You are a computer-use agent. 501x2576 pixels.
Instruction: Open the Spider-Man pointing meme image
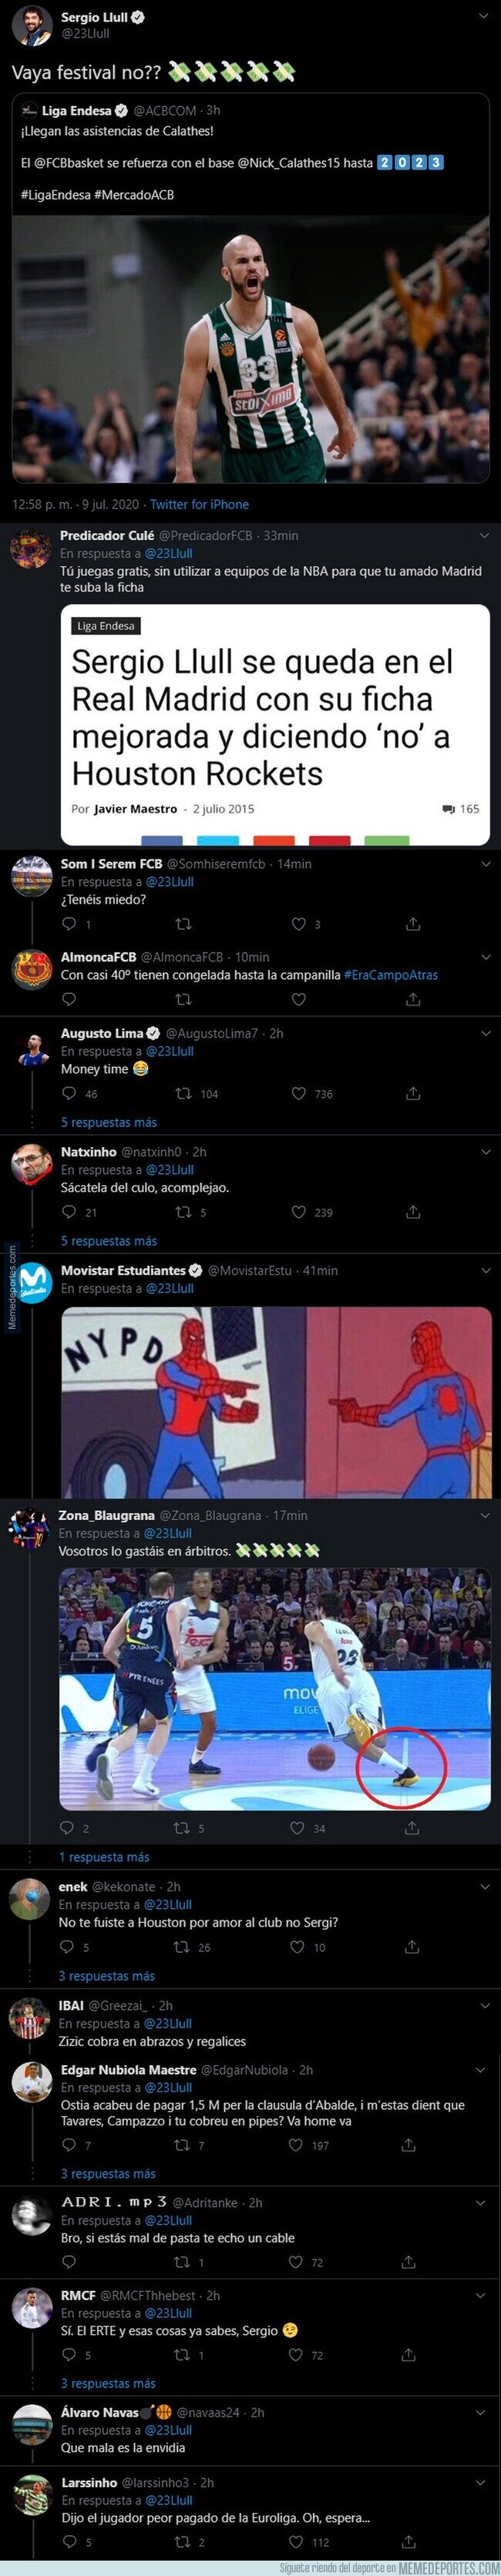[276, 1402]
